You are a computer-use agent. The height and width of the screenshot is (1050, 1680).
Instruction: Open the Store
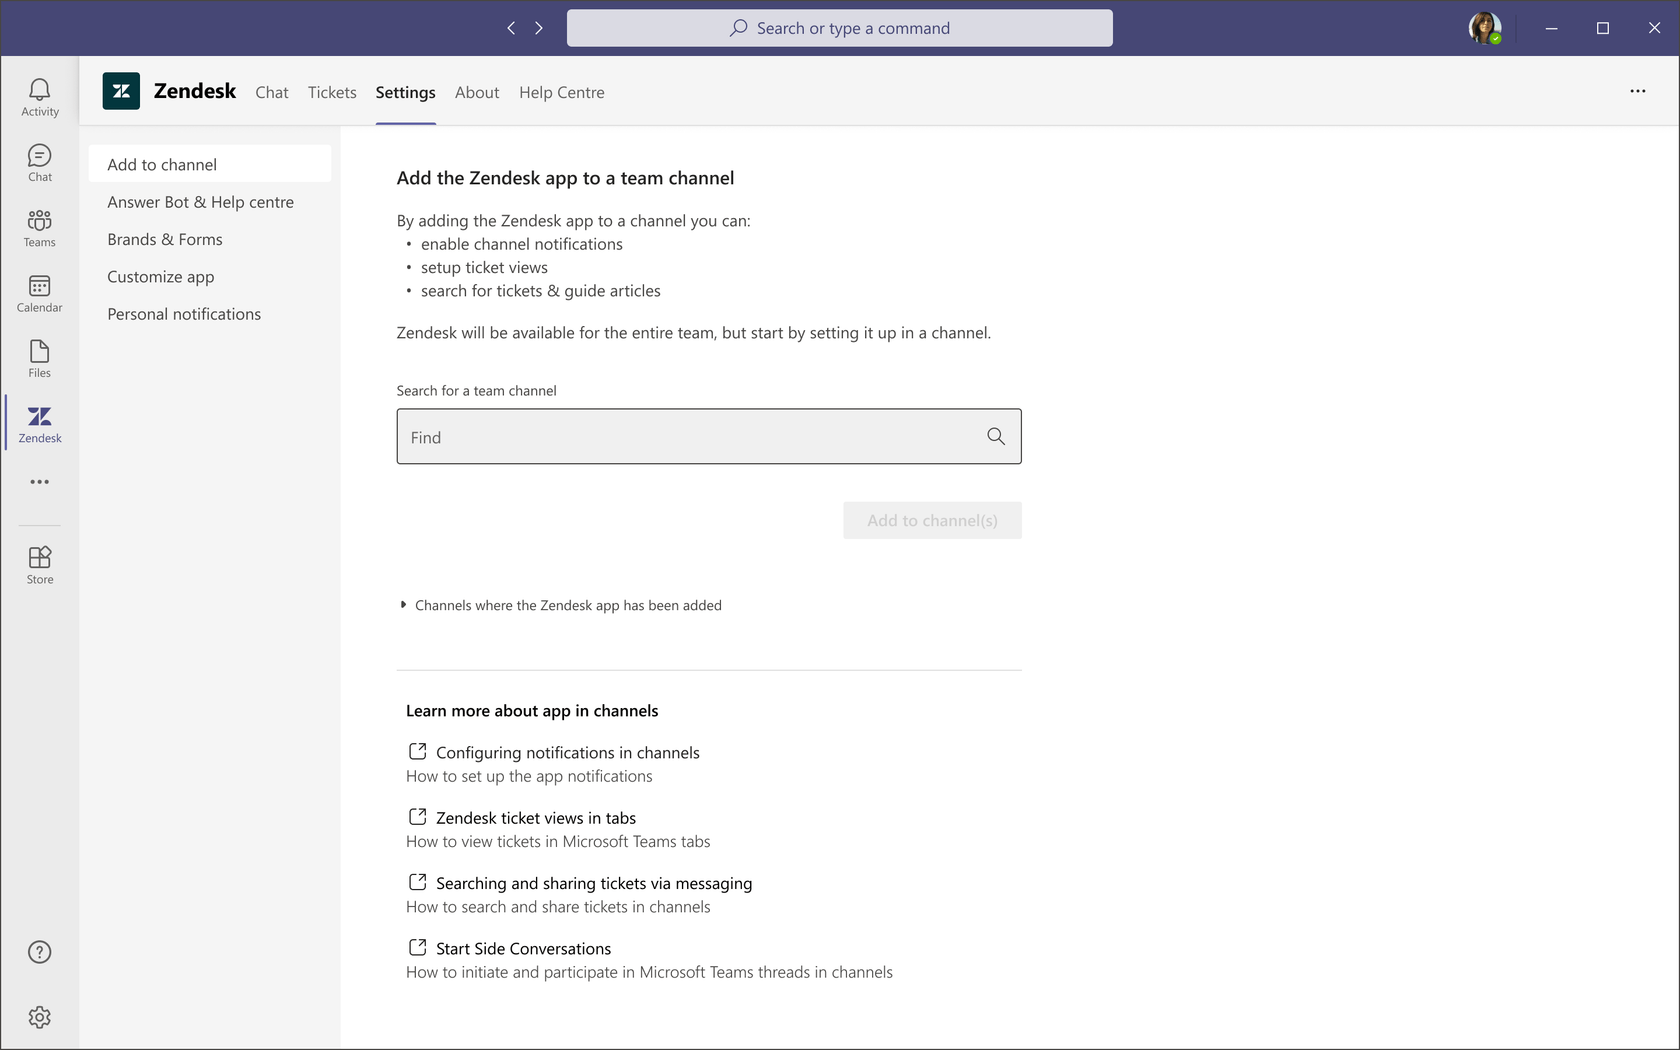click(39, 563)
